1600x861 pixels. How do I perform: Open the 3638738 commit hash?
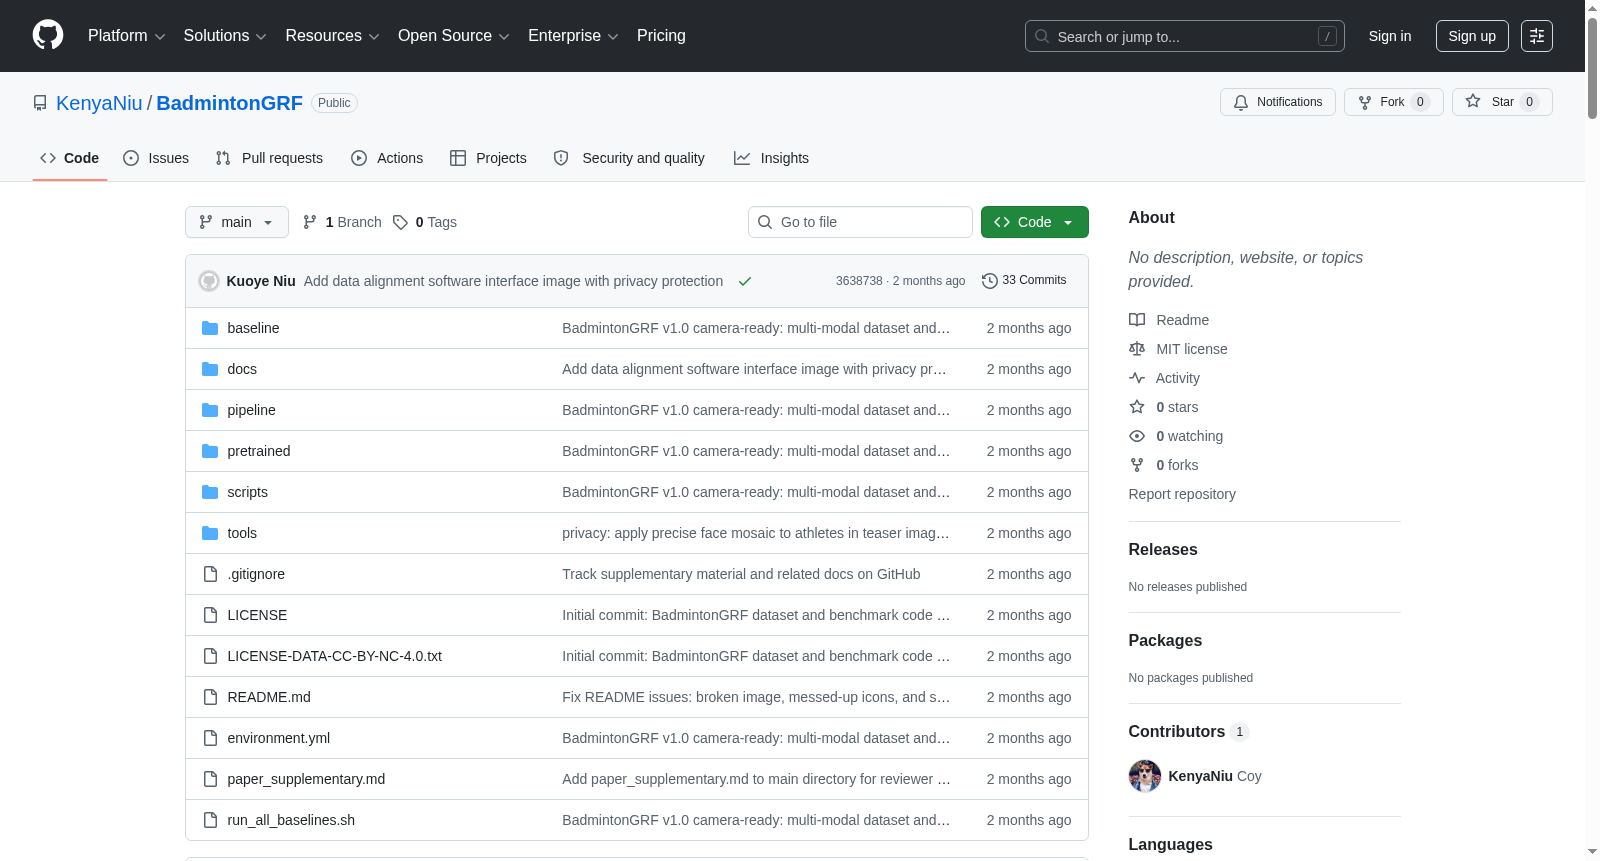click(x=859, y=281)
